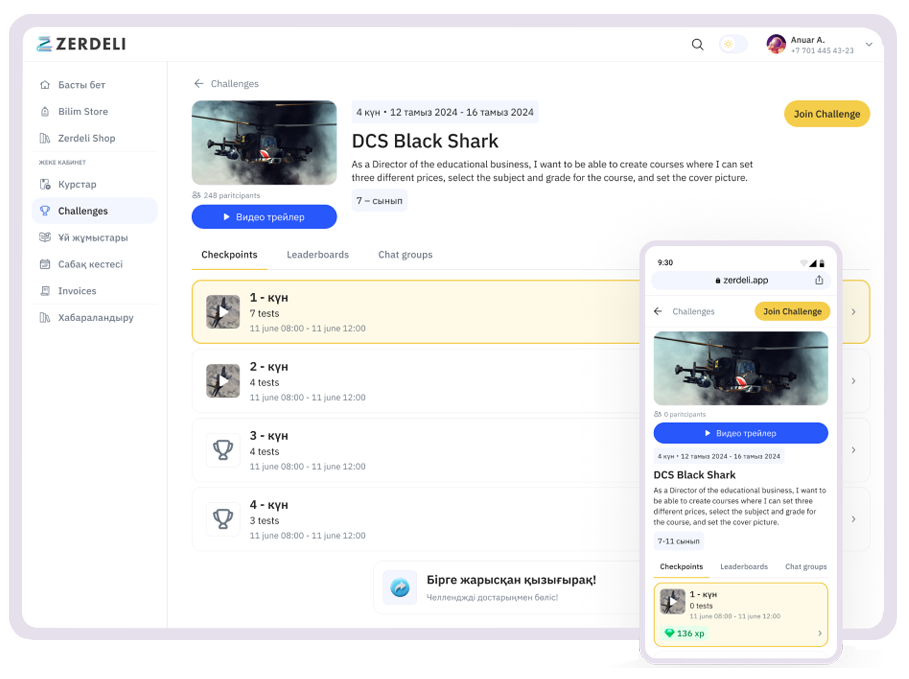This screenshot has width=909, height=679.
Task: Open Басты бет home in sidebar
Action: [81, 85]
